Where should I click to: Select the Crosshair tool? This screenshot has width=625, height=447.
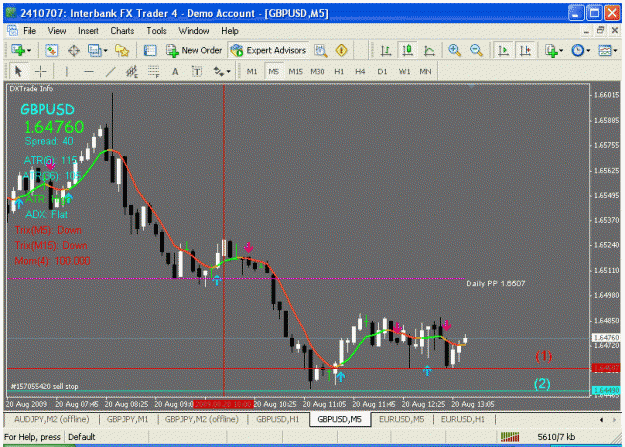point(40,71)
